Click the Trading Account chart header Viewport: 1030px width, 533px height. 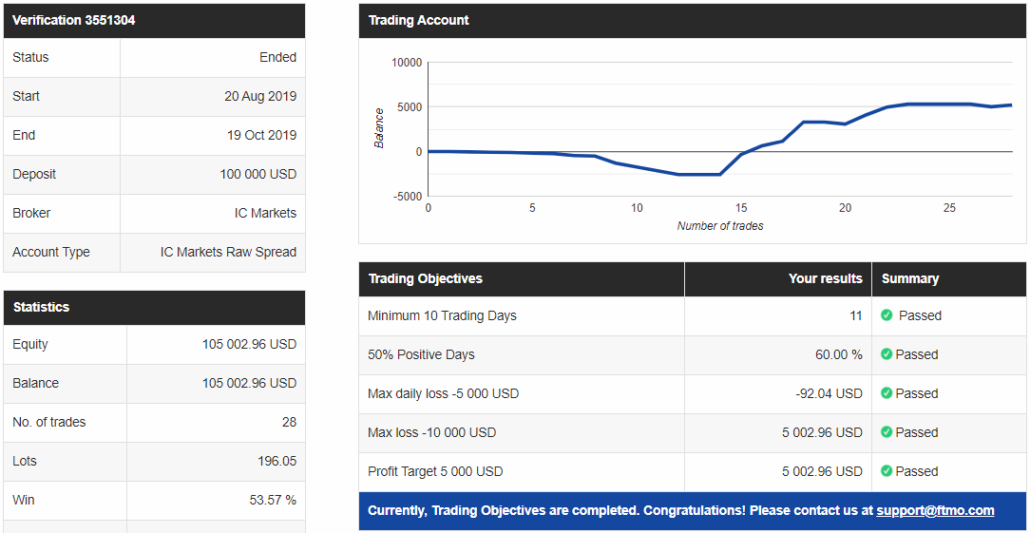pos(692,20)
